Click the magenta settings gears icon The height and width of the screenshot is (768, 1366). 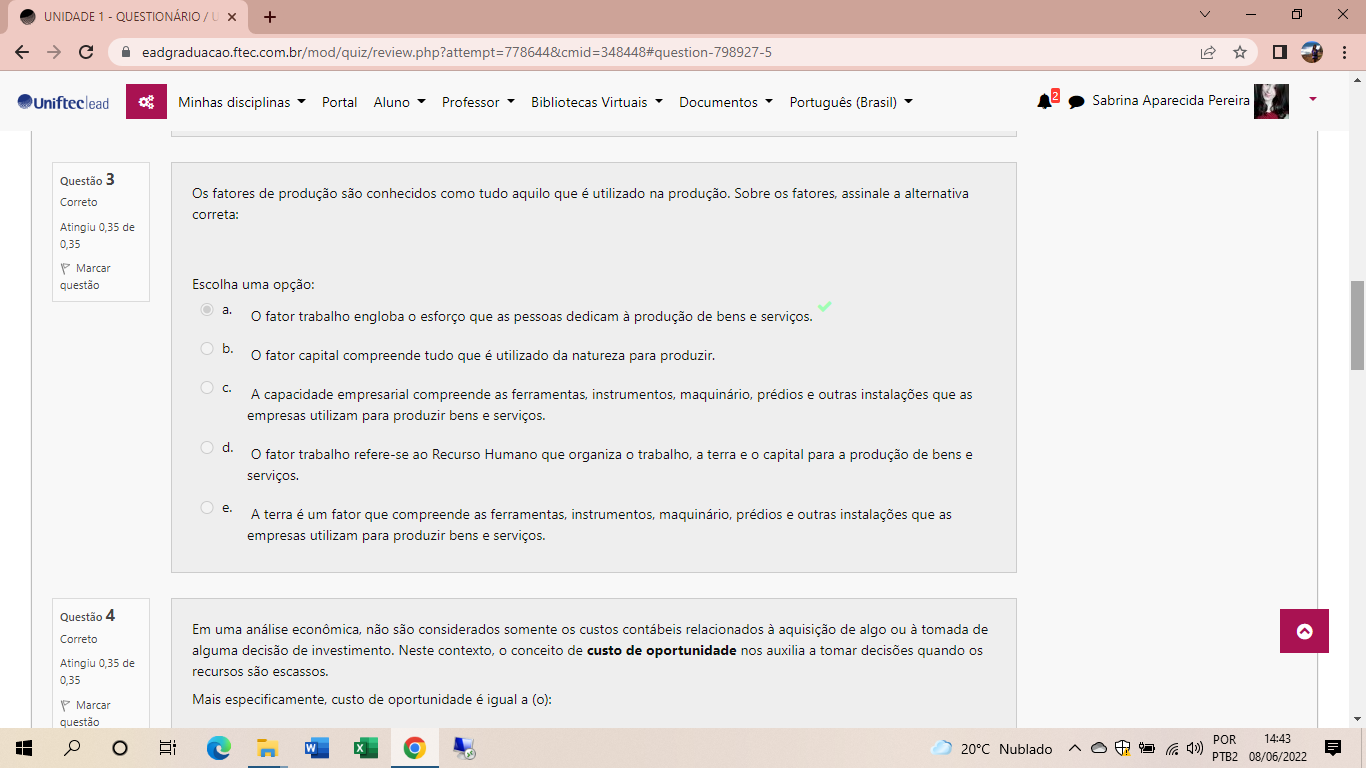[x=146, y=102]
